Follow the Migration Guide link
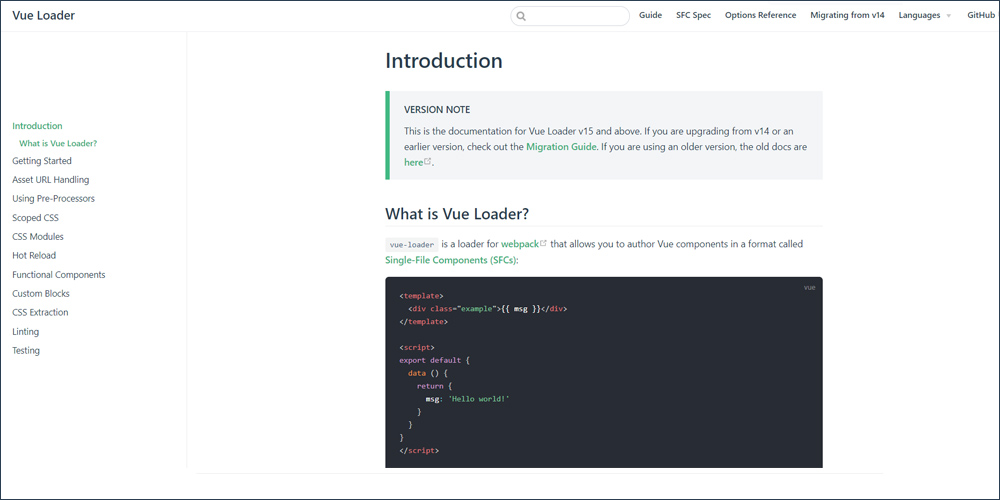The width and height of the screenshot is (1000, 500). [561, 147]
